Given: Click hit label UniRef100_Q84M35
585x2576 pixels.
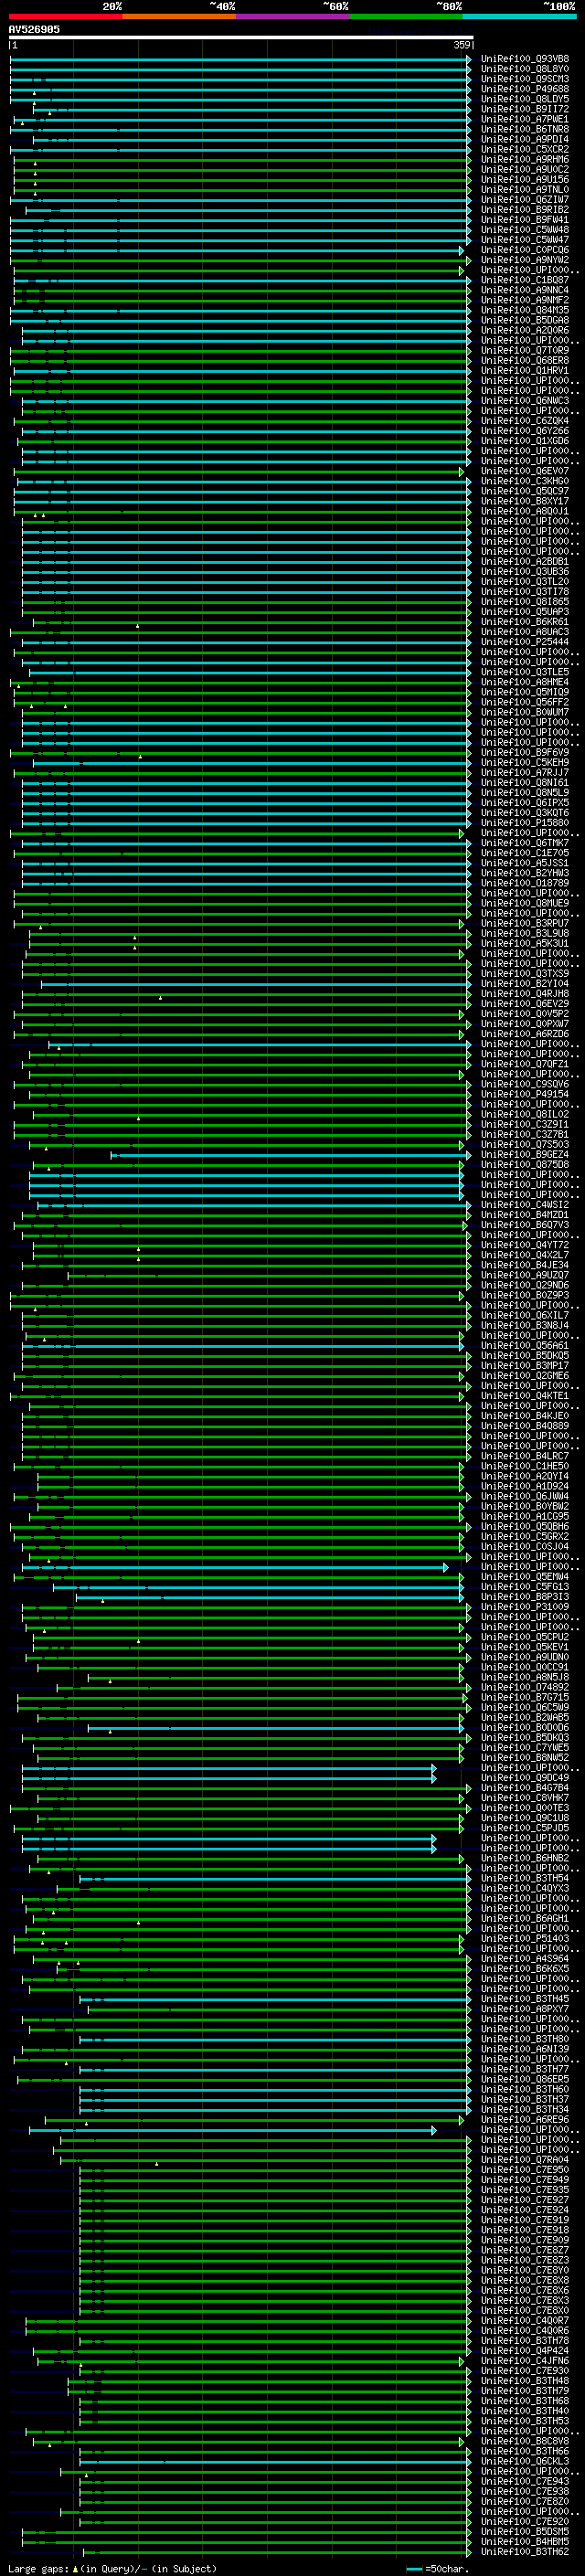Looking at the screenshot, I should (x=525, y=310).
